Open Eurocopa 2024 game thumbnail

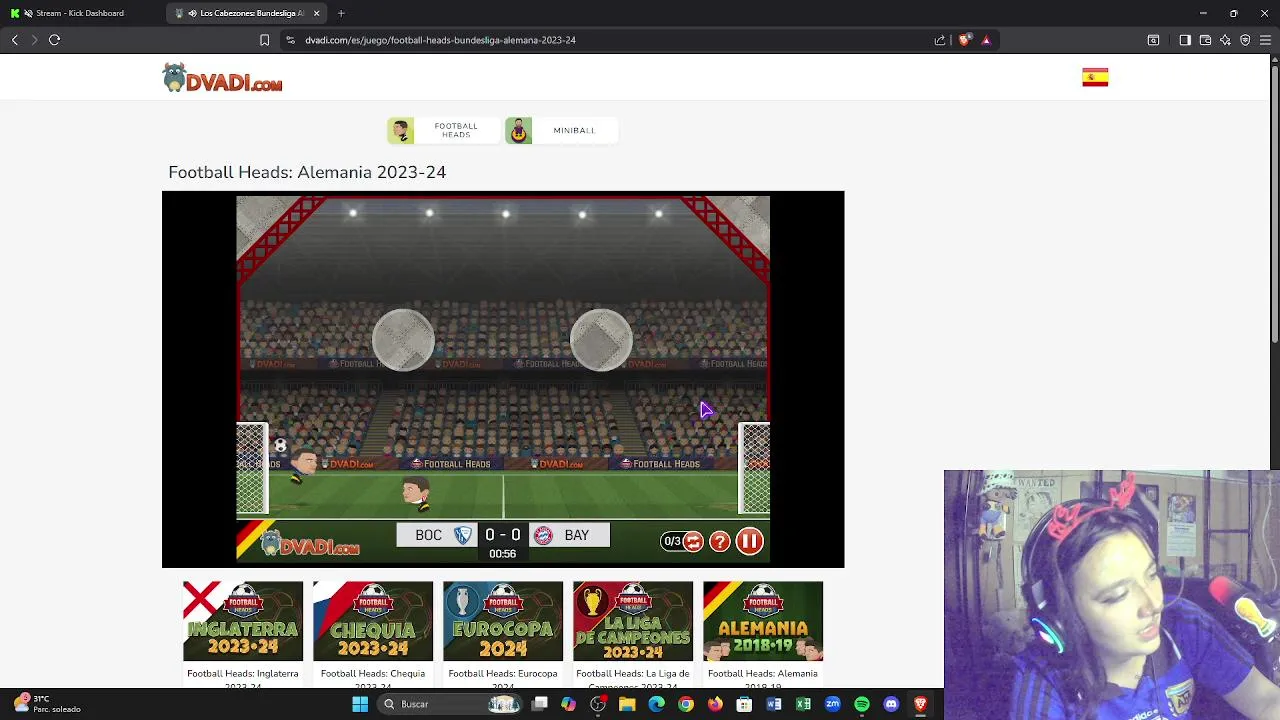pyautogui.click(x=503, y=621)
